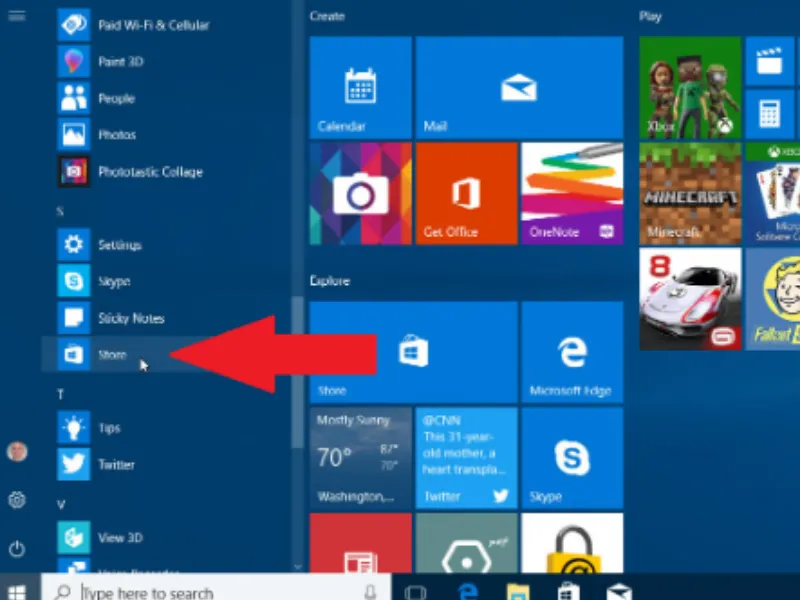This screenshot has width=800, height=600.
Task: Open the Skype tile
Action: 572,458
